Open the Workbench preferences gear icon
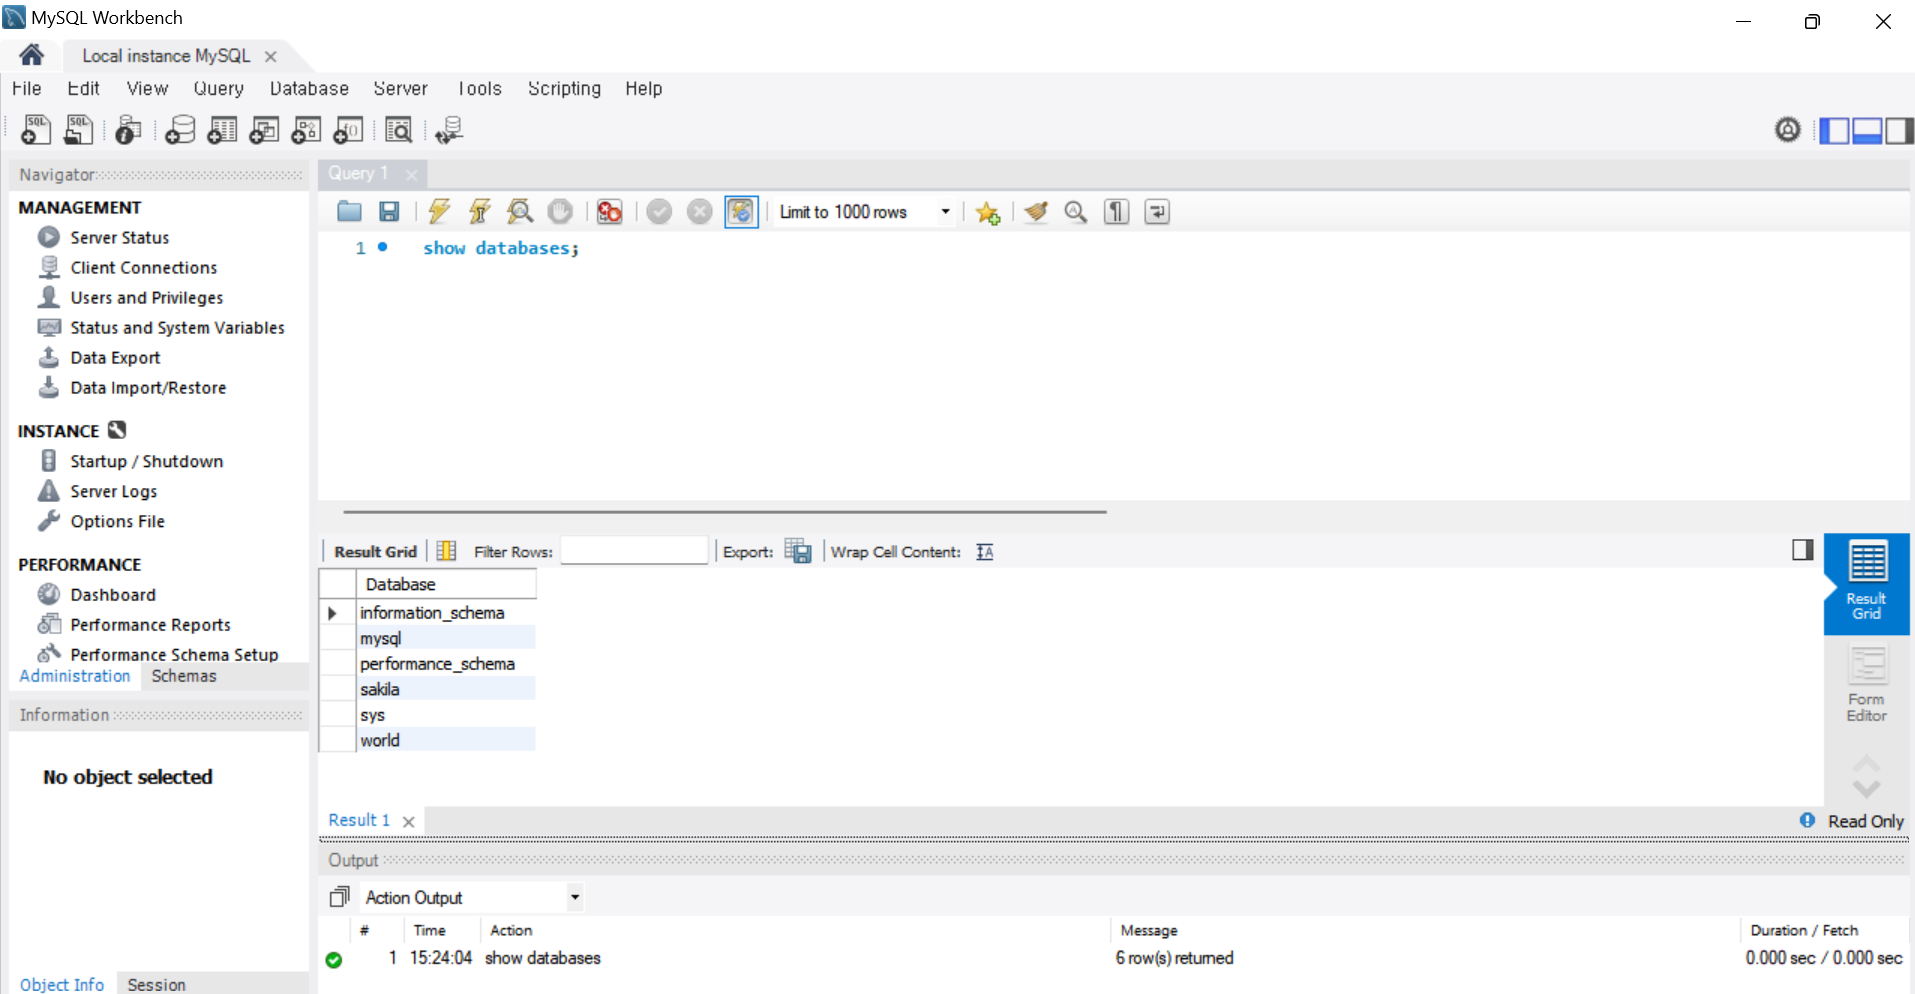Image resolution: width=1915 pixels, height=994 pixels. tap(1788, 130)
